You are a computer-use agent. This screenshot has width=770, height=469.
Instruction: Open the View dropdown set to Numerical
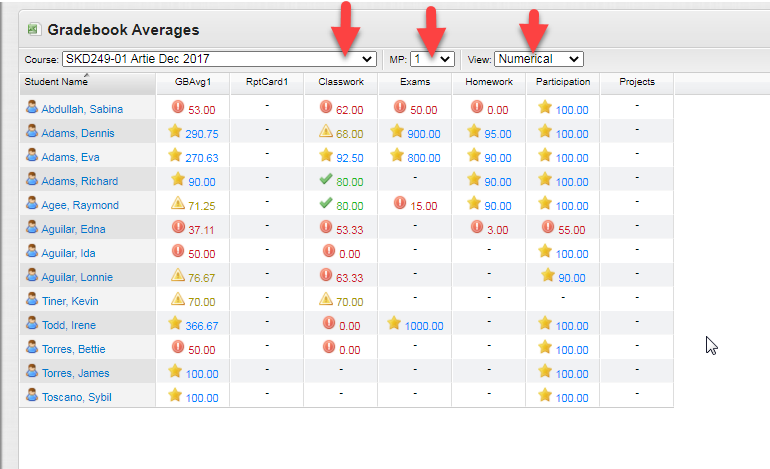(x=539, y=59)
